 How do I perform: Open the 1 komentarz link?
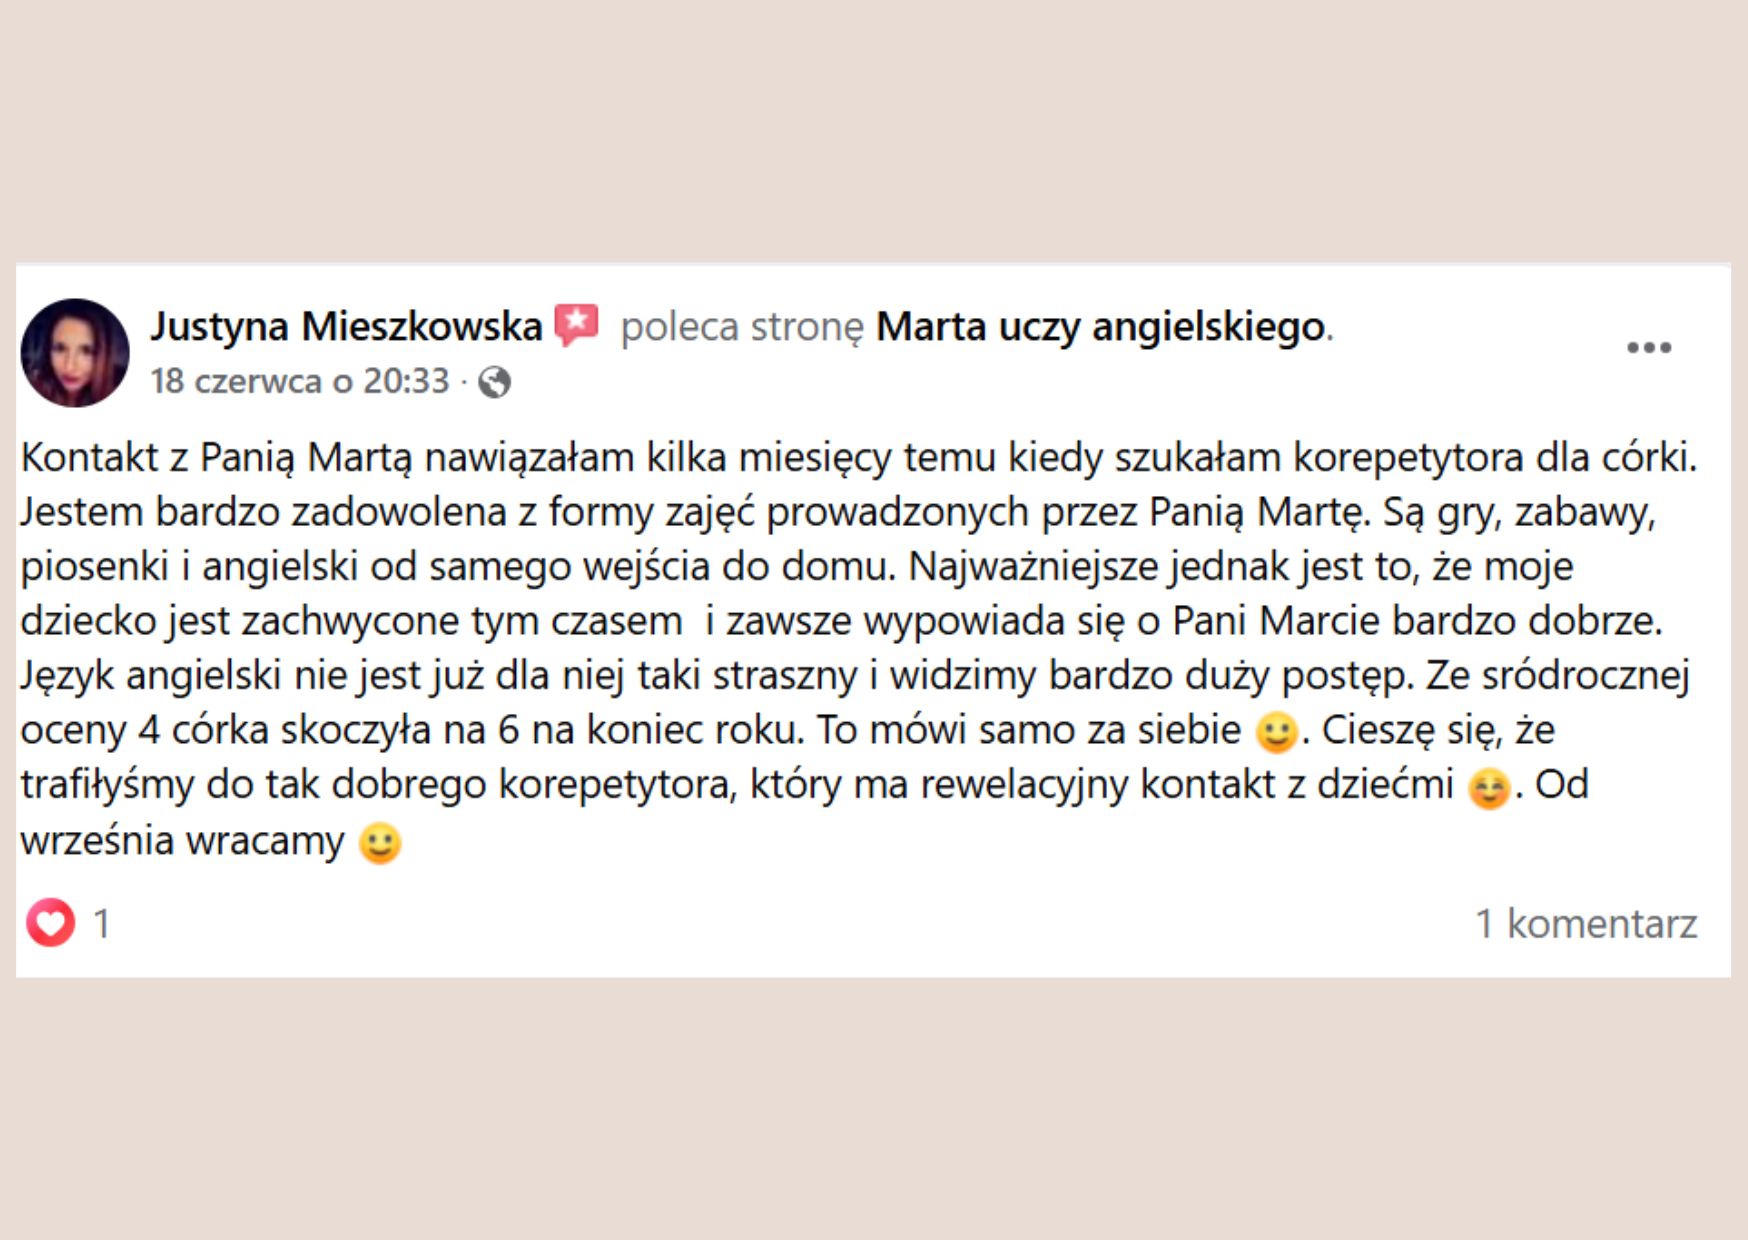pyautogui.click(x=1586, y=923)
